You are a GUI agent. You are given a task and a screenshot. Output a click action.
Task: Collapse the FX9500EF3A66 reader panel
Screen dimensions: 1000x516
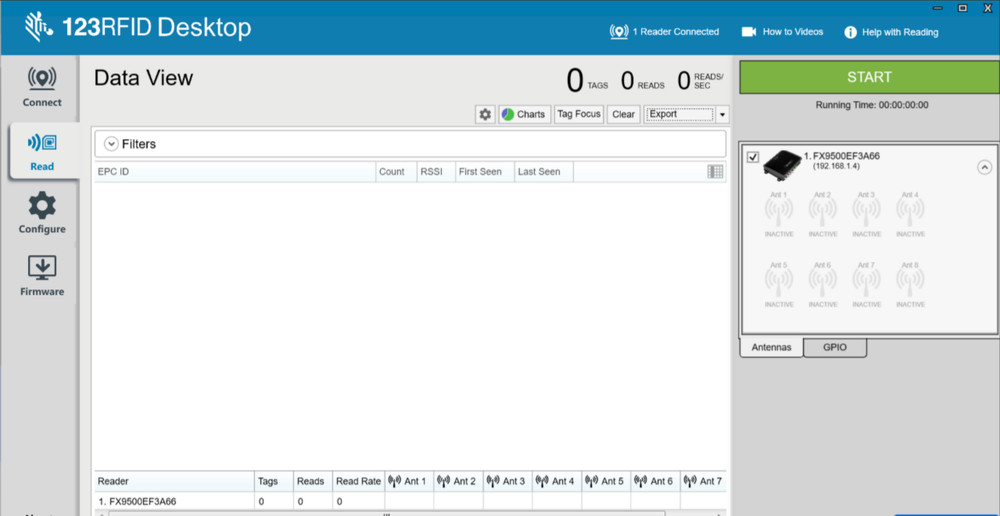click(x=985, y=168)
